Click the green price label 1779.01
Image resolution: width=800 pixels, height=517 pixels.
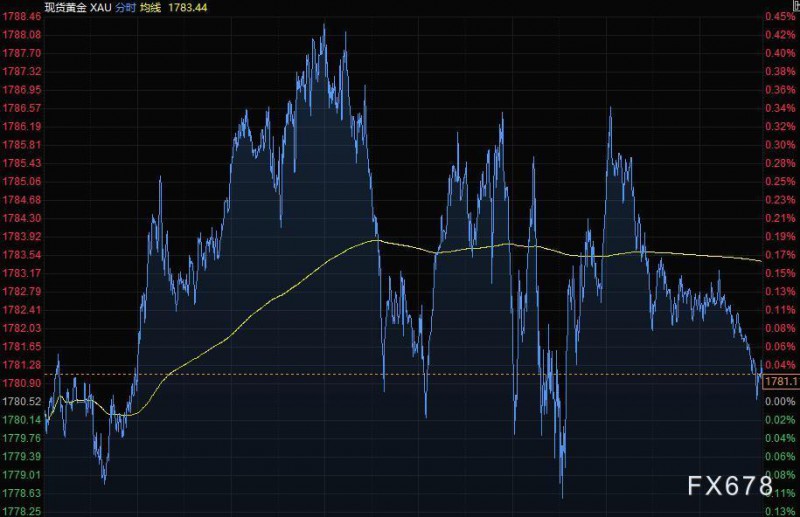(x=21, y=475)
